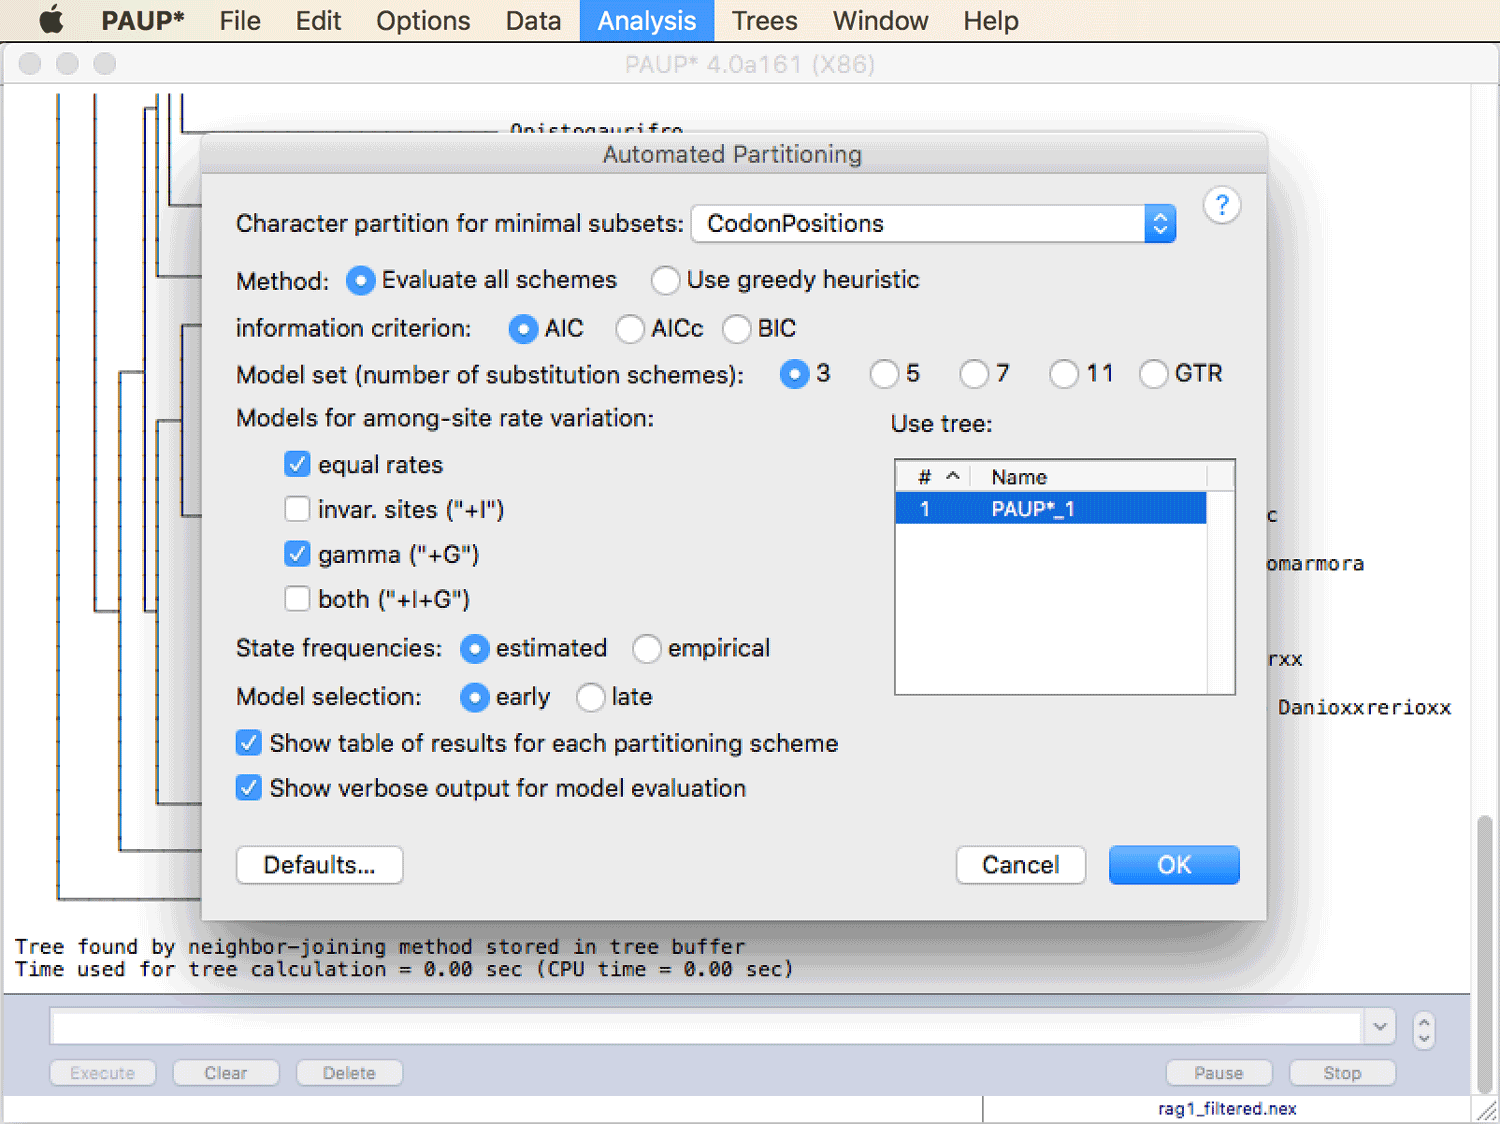Image resolution: width=1500 pixels, height=1124 pixels.
Task: Open the Trees menu
Action: click(x=764, y=20)
